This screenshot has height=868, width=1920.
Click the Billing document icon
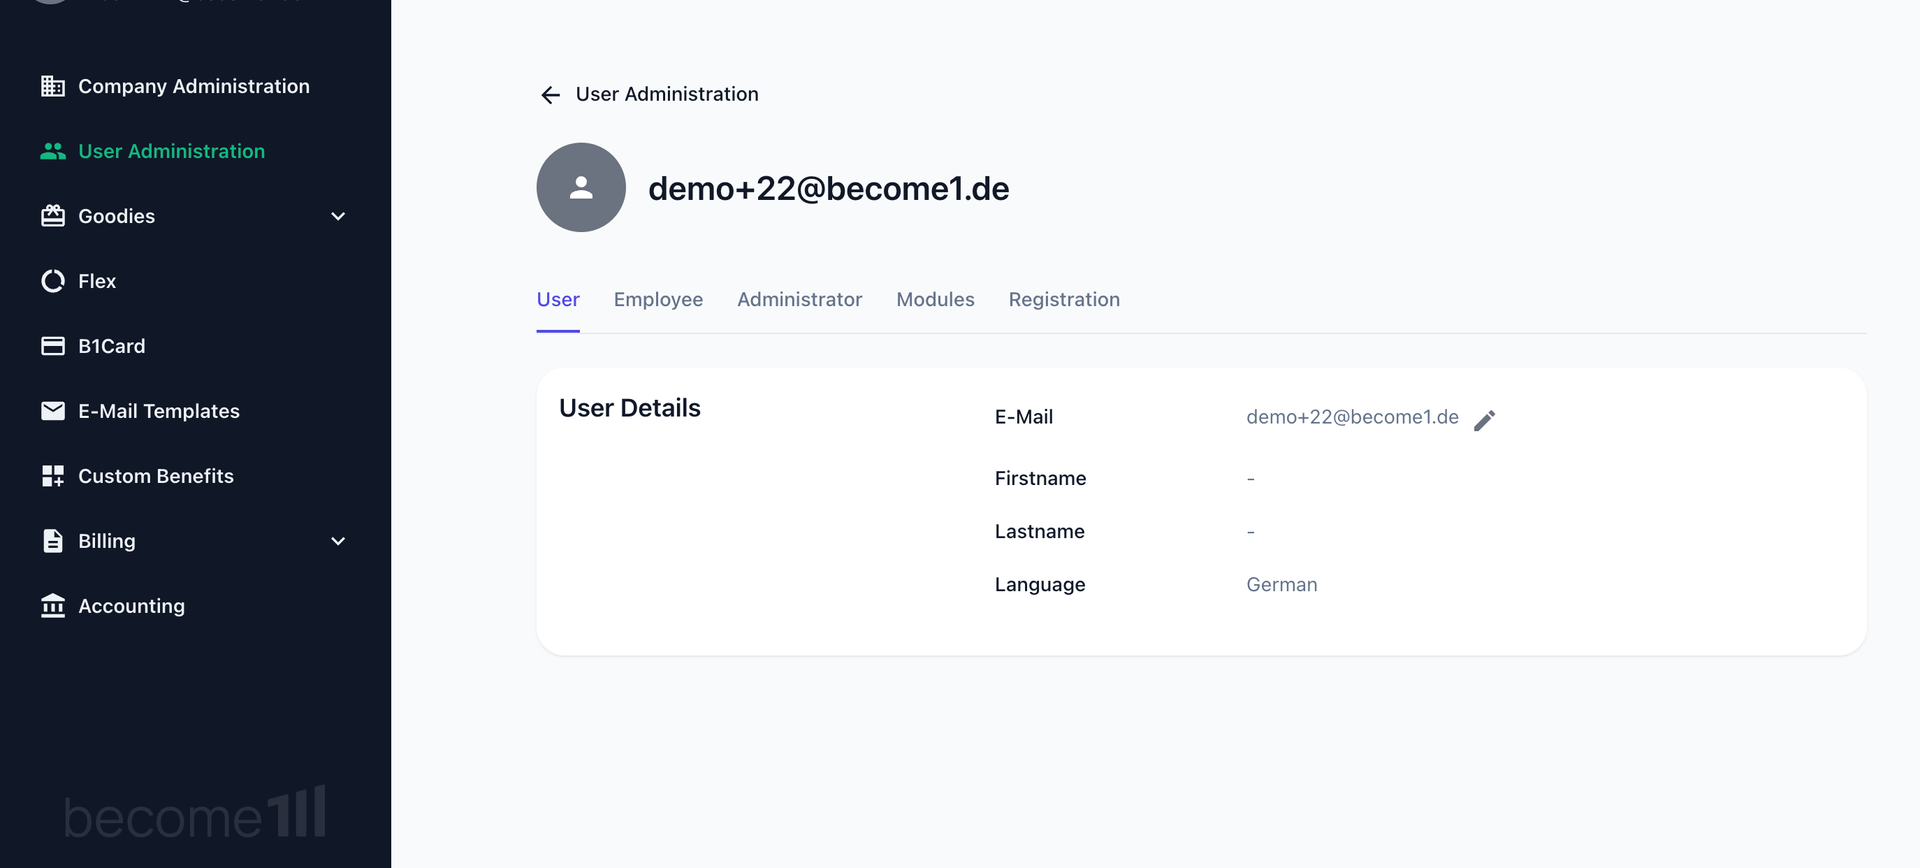click(53, 541)
